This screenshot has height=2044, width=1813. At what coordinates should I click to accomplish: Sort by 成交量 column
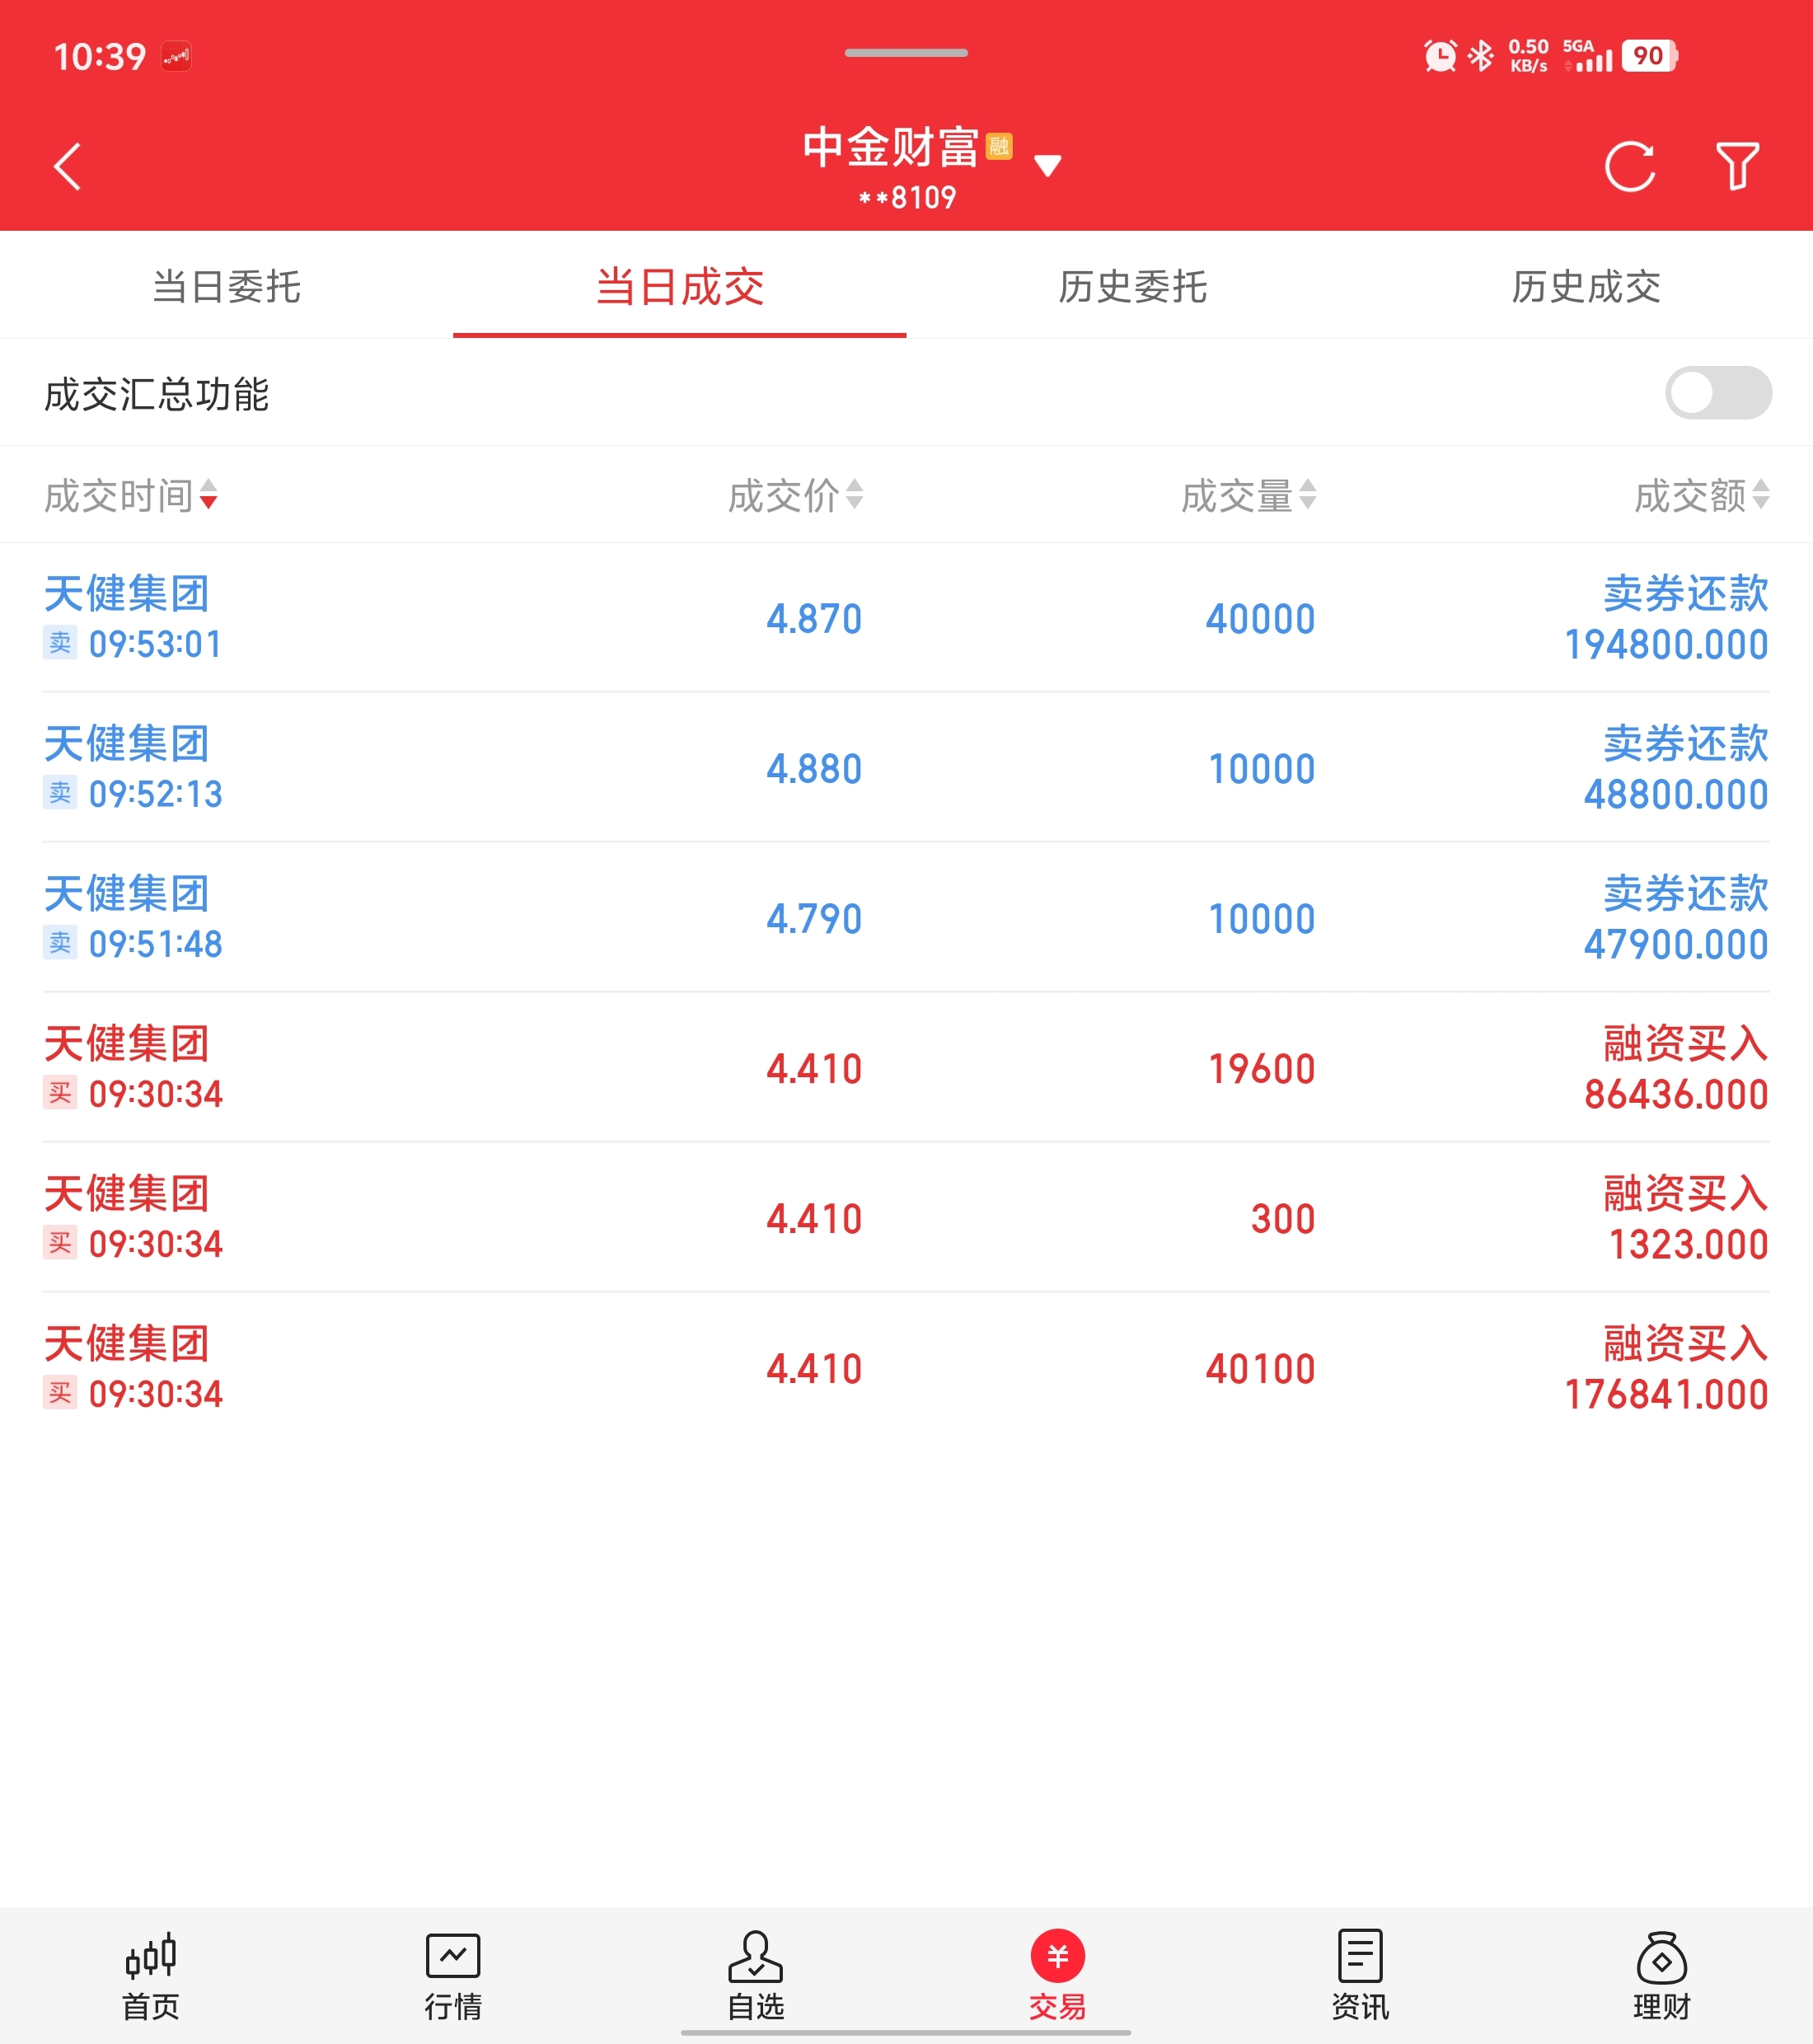click(x=1248, y=495)
